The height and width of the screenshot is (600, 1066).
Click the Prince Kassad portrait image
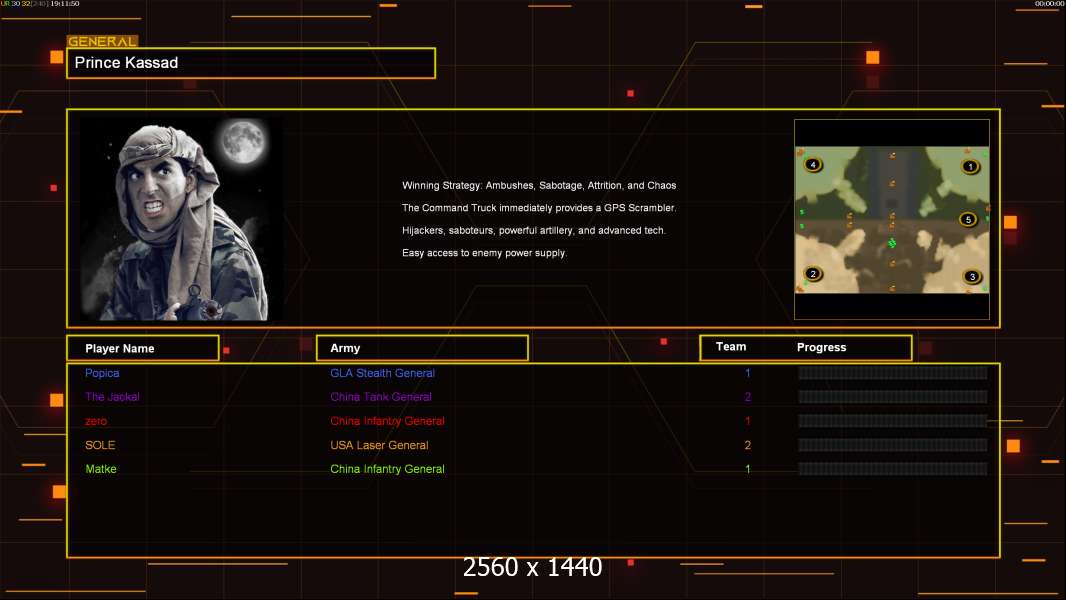coord(182,219)
